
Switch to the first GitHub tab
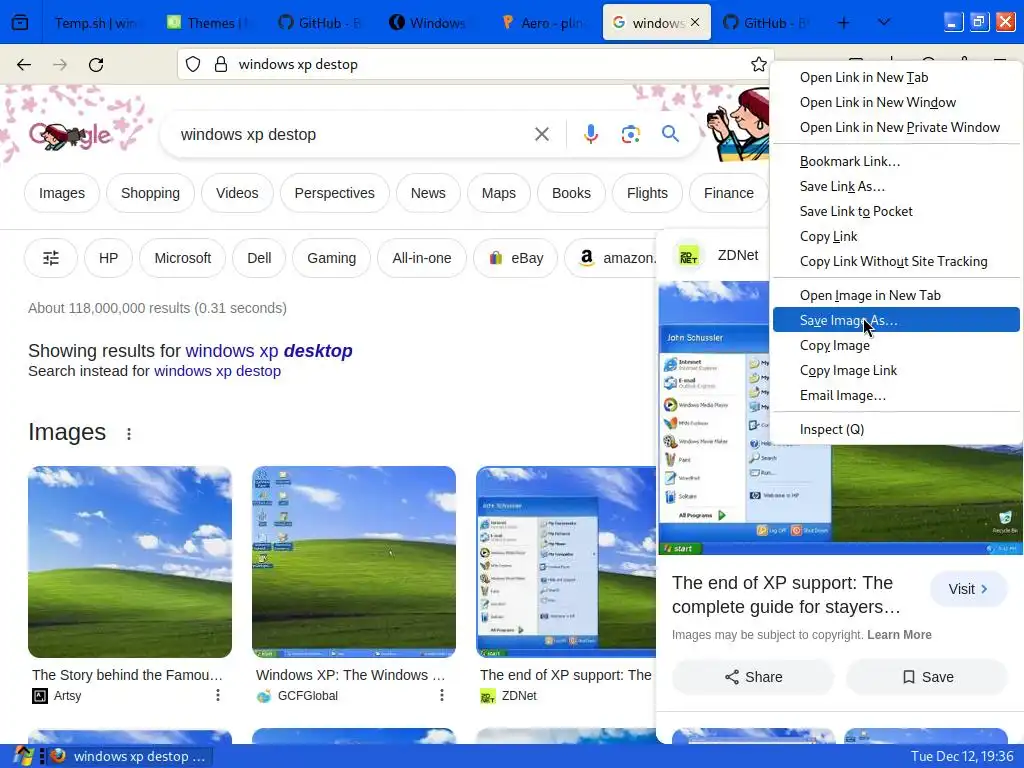pos(321,23)
